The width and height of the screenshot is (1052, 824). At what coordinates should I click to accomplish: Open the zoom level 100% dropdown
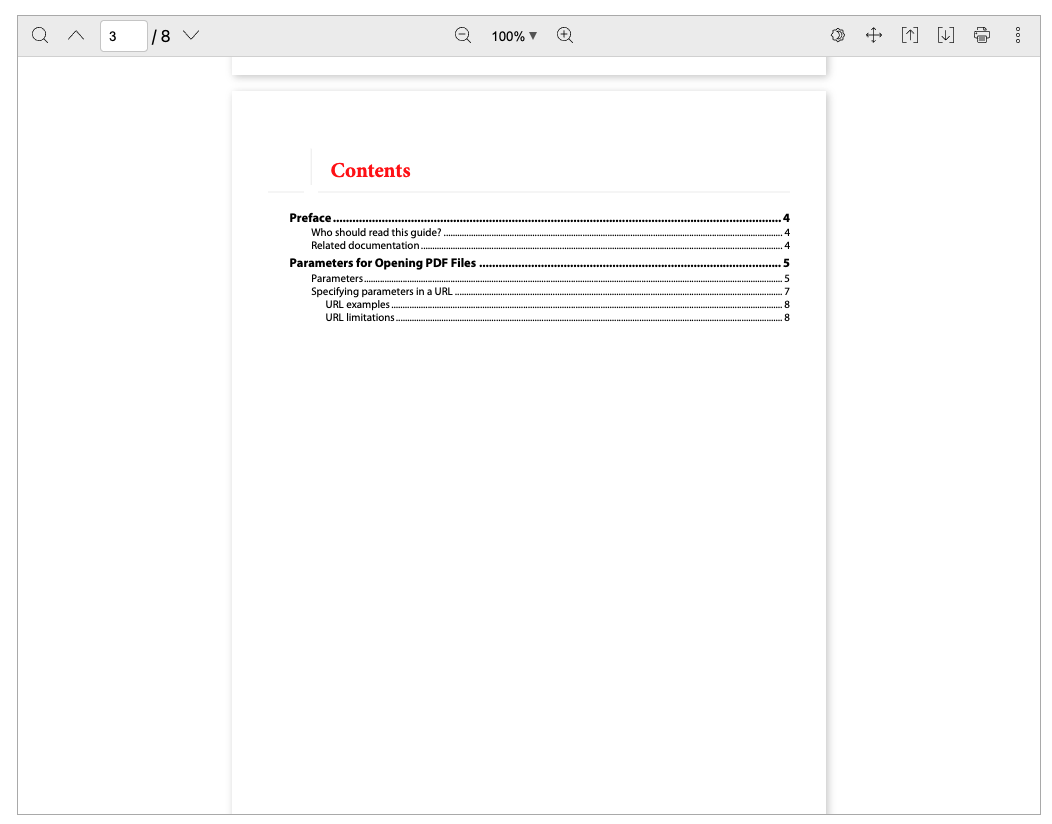513,35
